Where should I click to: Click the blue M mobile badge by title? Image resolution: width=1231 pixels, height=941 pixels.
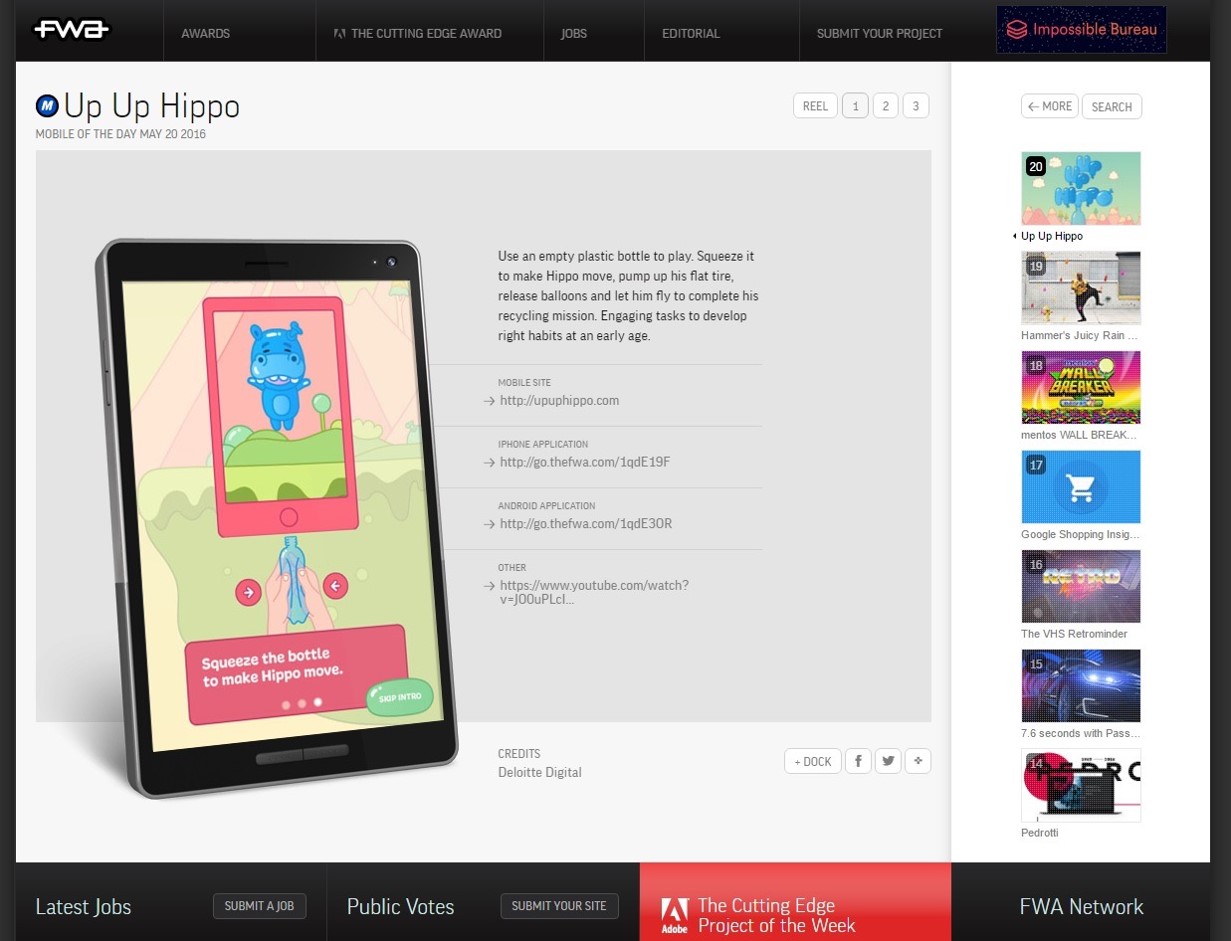coord(46,106)
